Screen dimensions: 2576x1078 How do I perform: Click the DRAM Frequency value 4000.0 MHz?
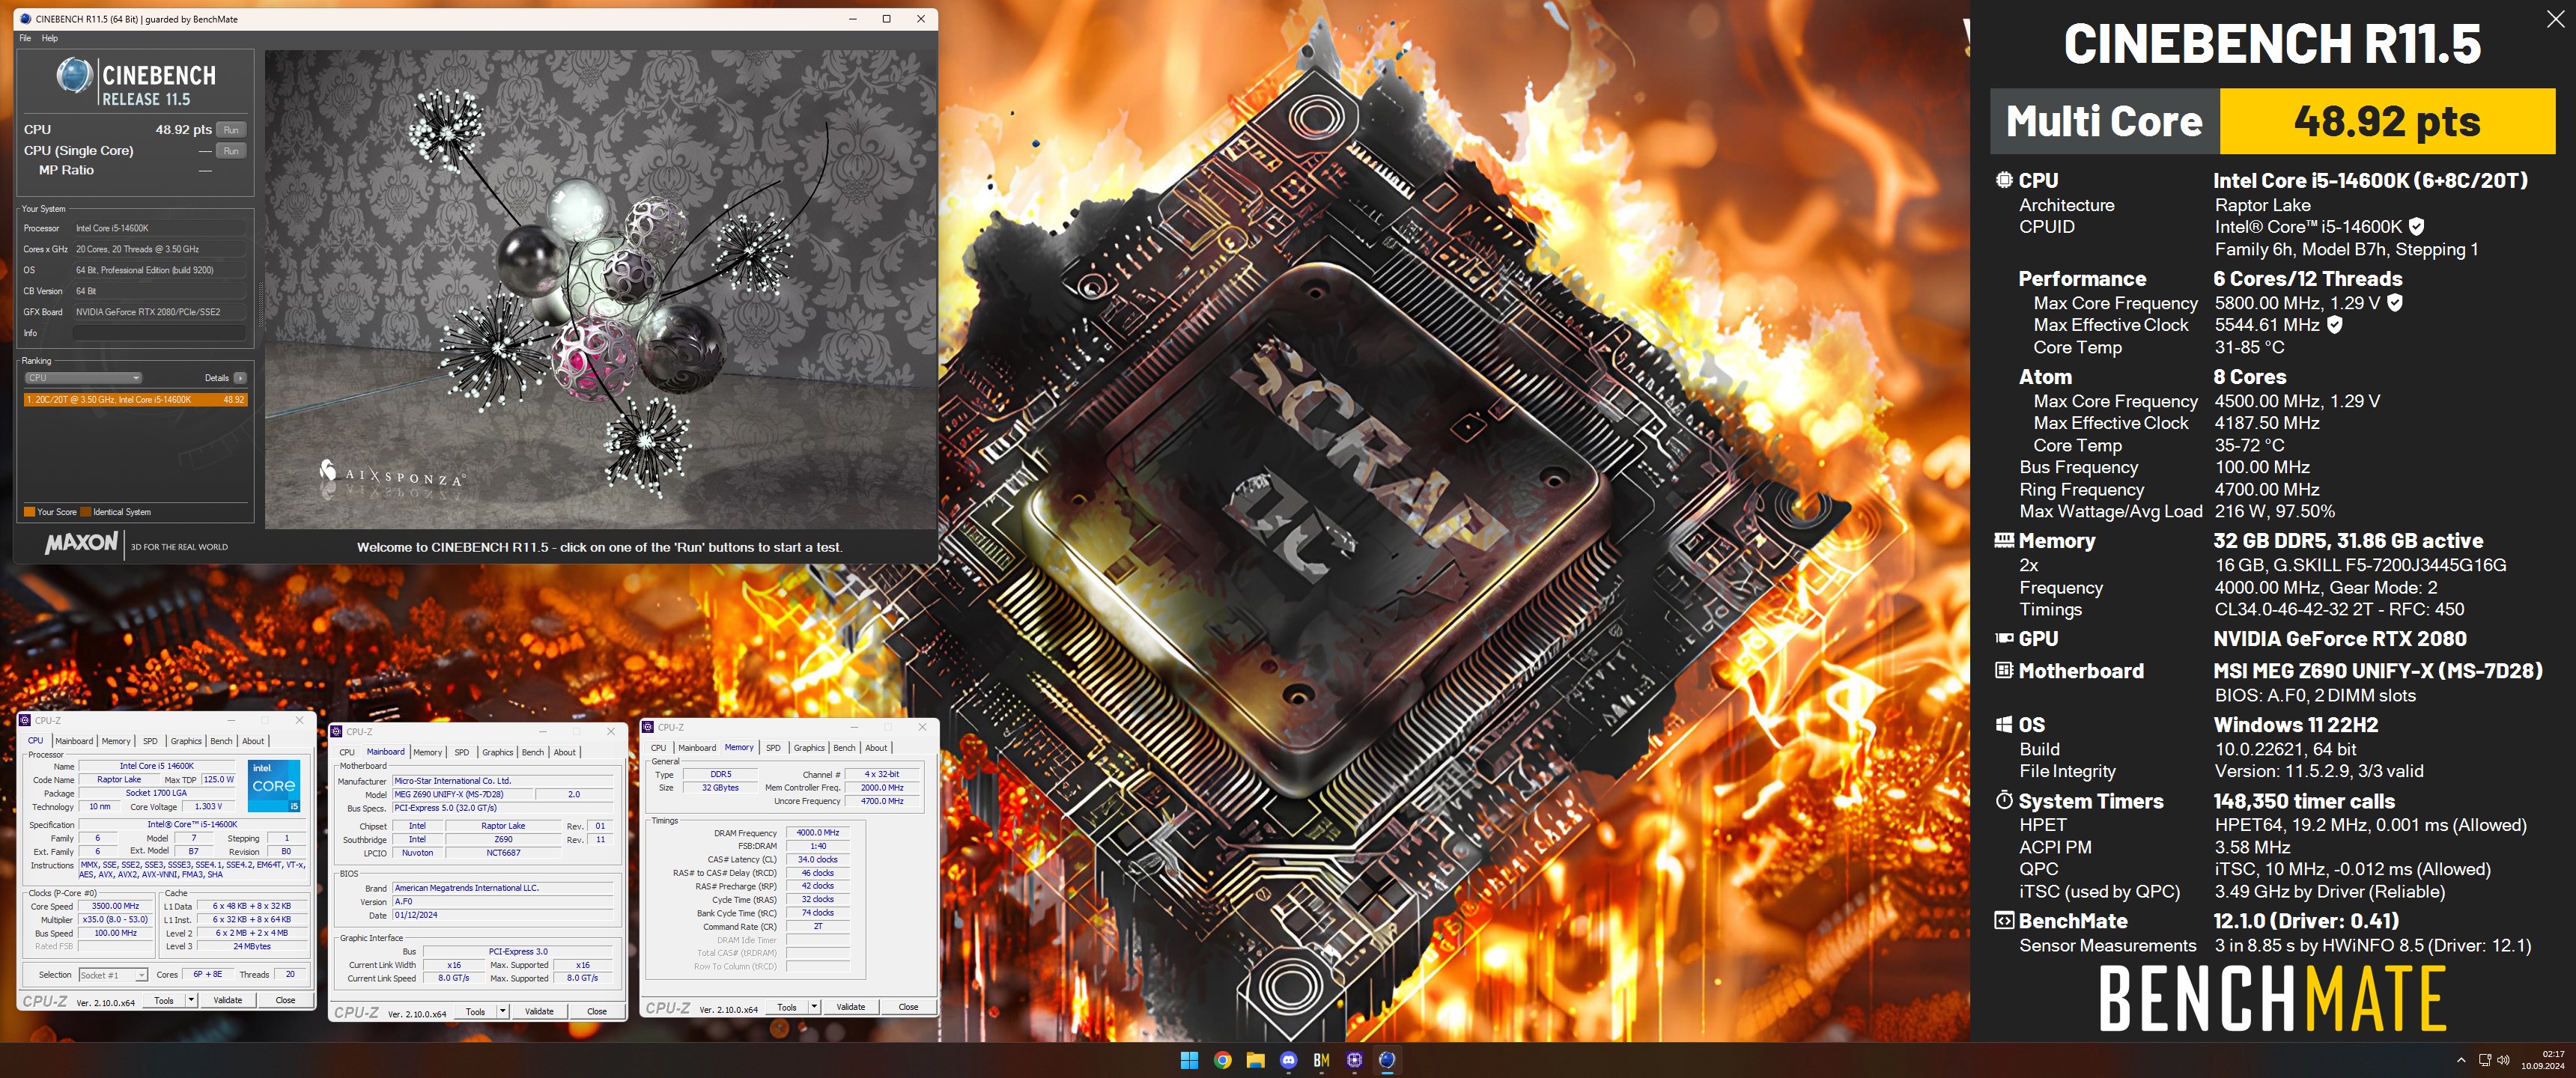pyautogui.click(x=818, y=832)
